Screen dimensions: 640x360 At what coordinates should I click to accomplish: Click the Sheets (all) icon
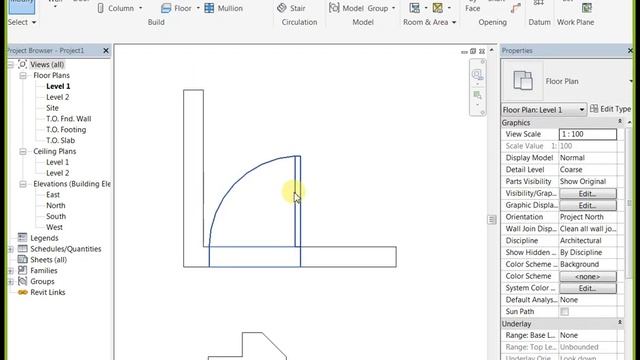point(22,259)
